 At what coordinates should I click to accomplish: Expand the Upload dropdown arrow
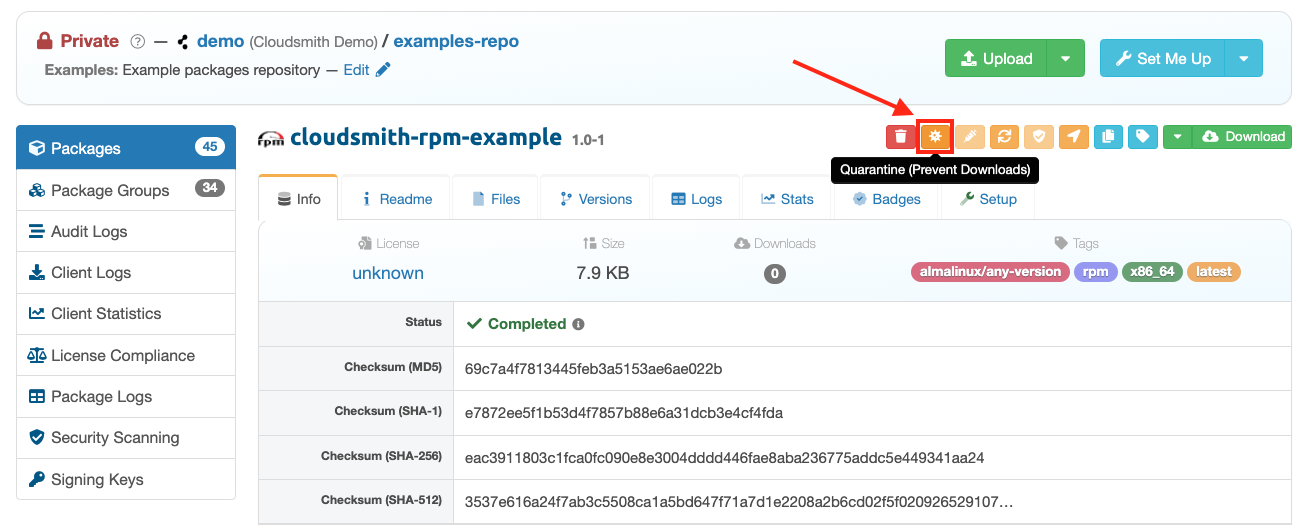(x=1066, y=58)
